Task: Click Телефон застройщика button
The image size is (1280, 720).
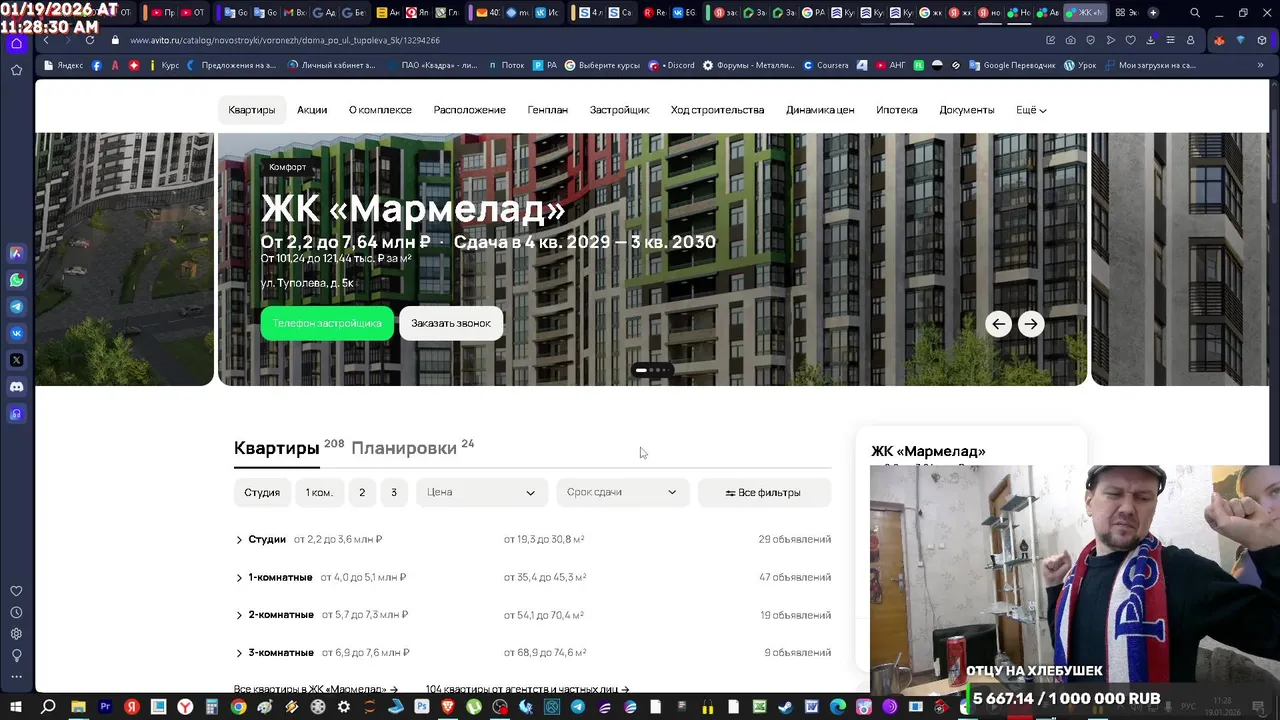Action: tap(327, 323)
